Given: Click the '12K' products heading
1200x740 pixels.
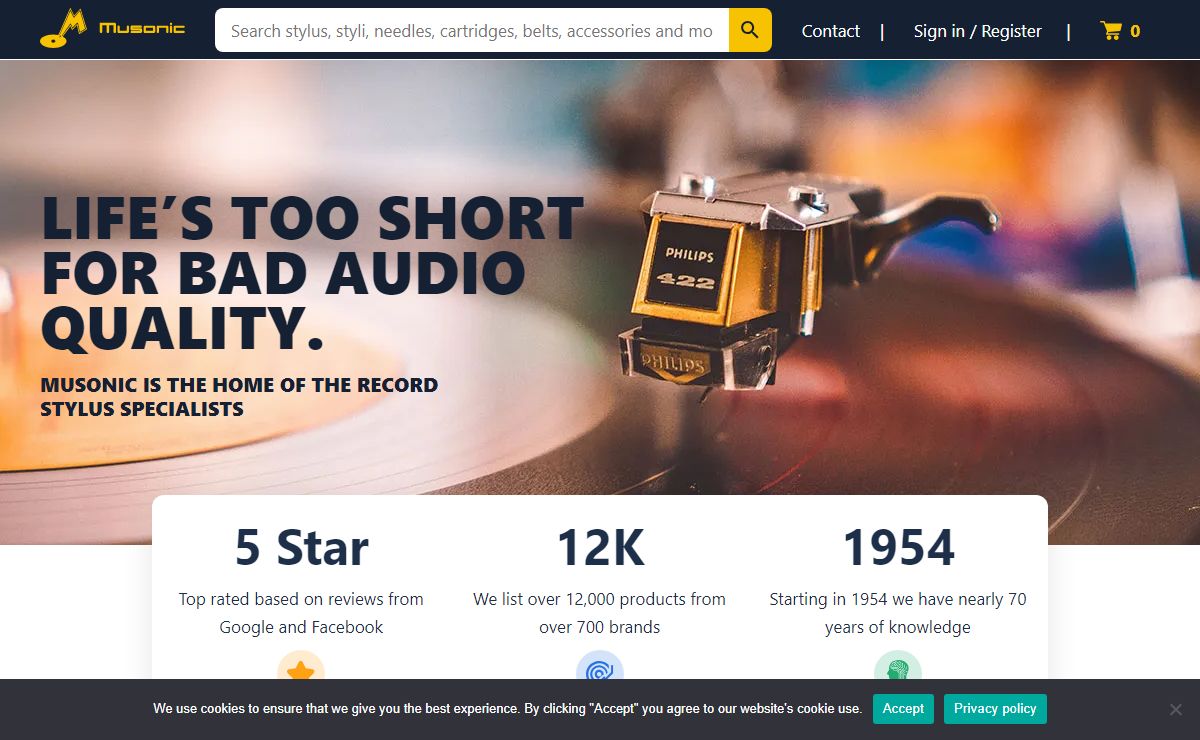Looking at the screenshot, I should 600,547.
